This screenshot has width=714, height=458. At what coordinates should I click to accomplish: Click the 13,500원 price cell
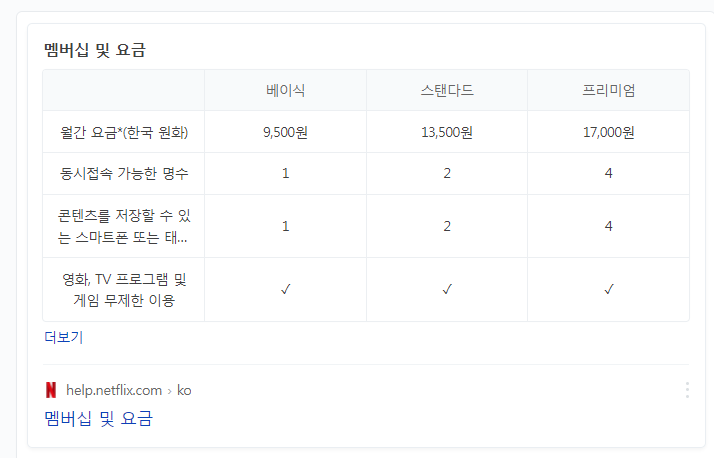click(447, 132)
